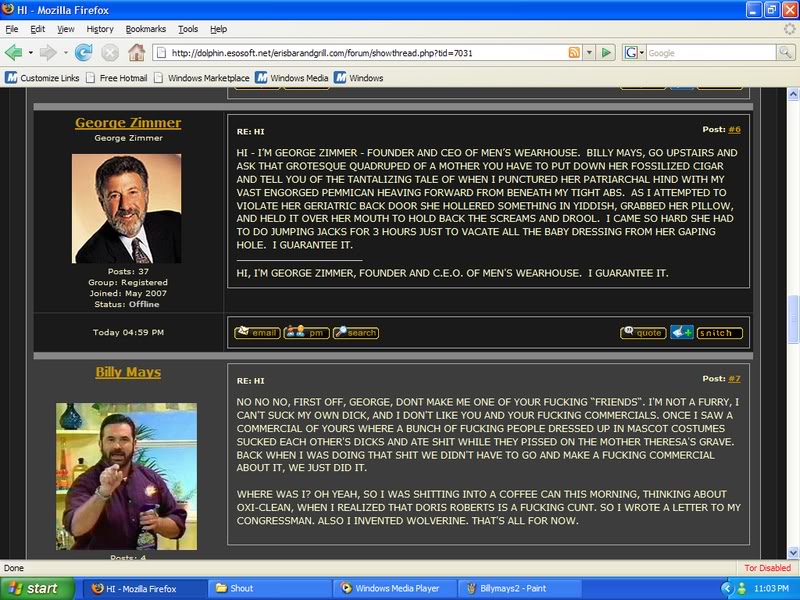Click the HI - Mozilla Firefox taskbar button
The width and height of the screenshot is (800, 600).
(143, 588)
